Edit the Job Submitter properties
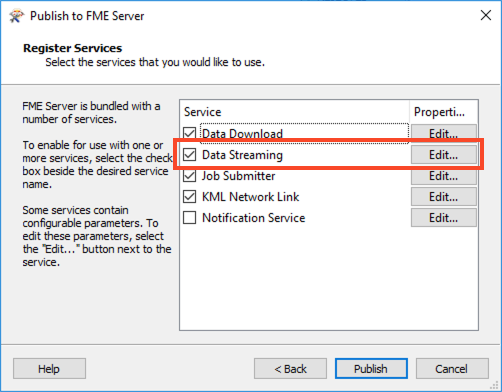Image resolution: width=502 pixels, height=392 pixels. [x=444, y=176]
